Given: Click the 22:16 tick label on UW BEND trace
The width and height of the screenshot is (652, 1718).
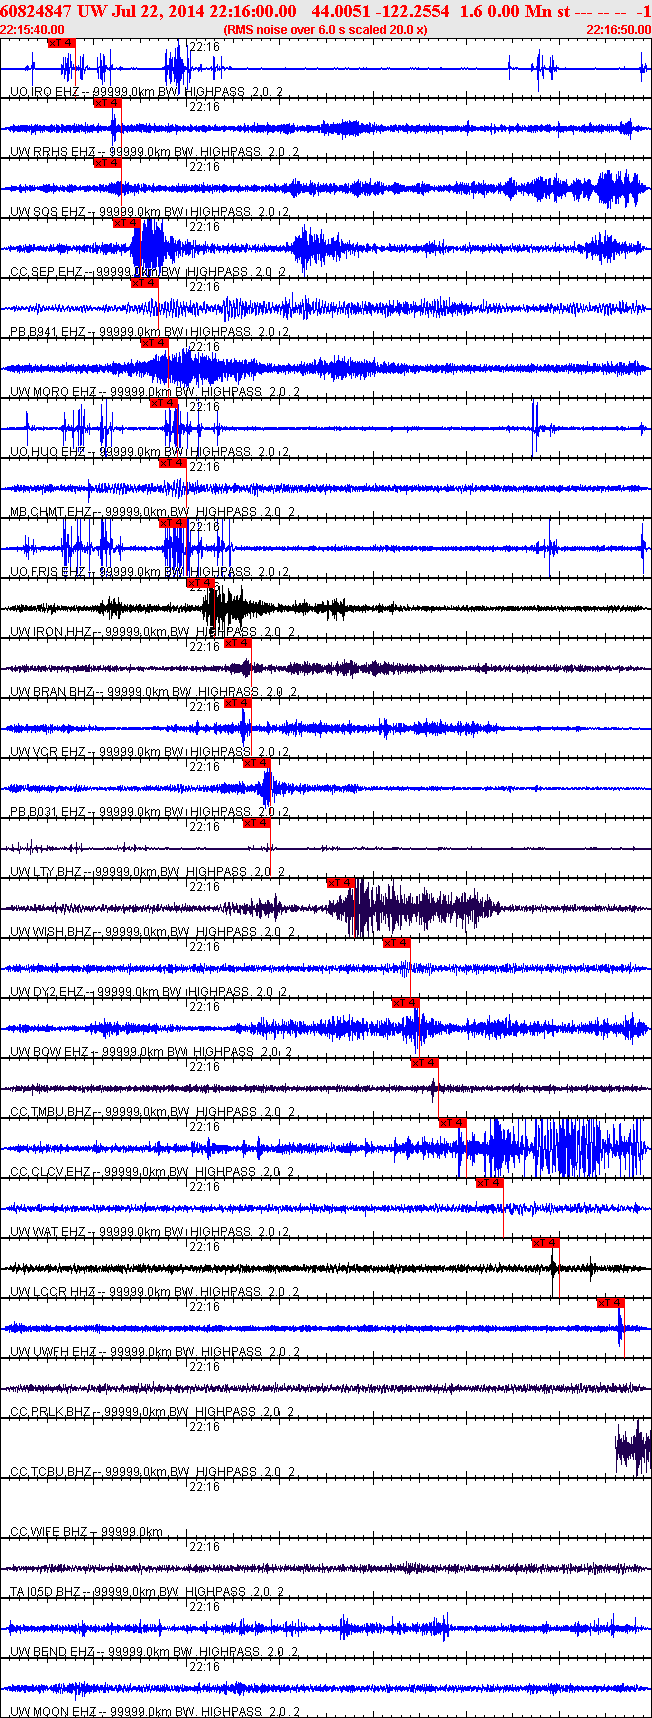Looking at the screenshot, I should tap(204, 1606).
